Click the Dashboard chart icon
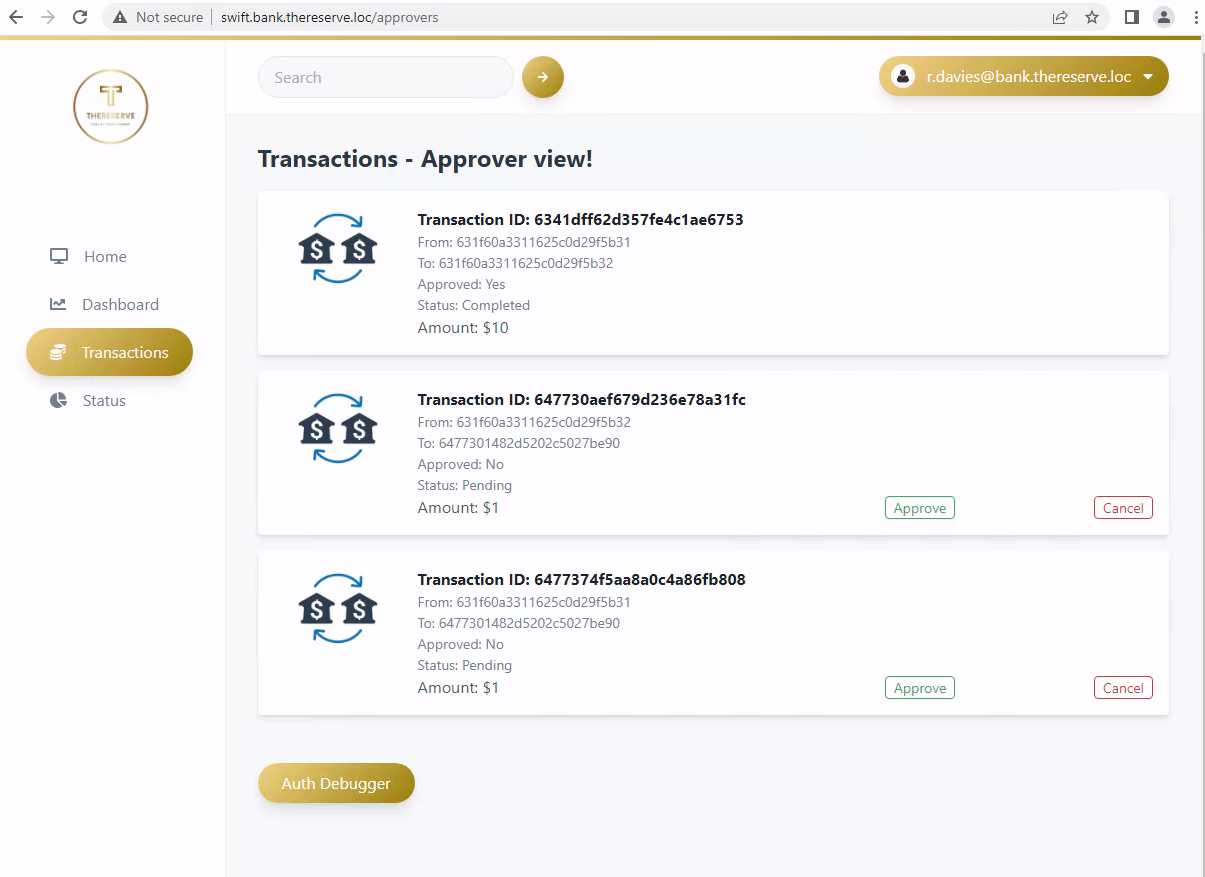 tap(58, 304)
